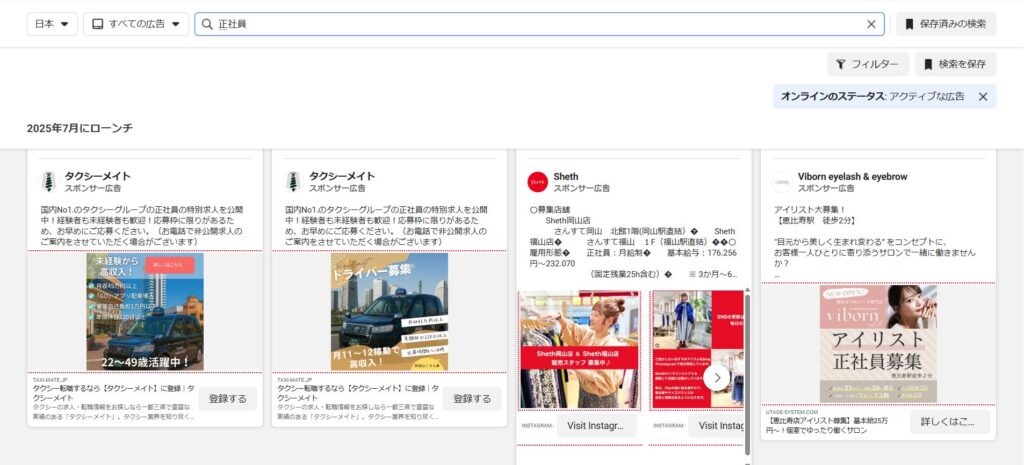Click the magnifier search icon
The image size is (1024, 465).
coord(207,24)
